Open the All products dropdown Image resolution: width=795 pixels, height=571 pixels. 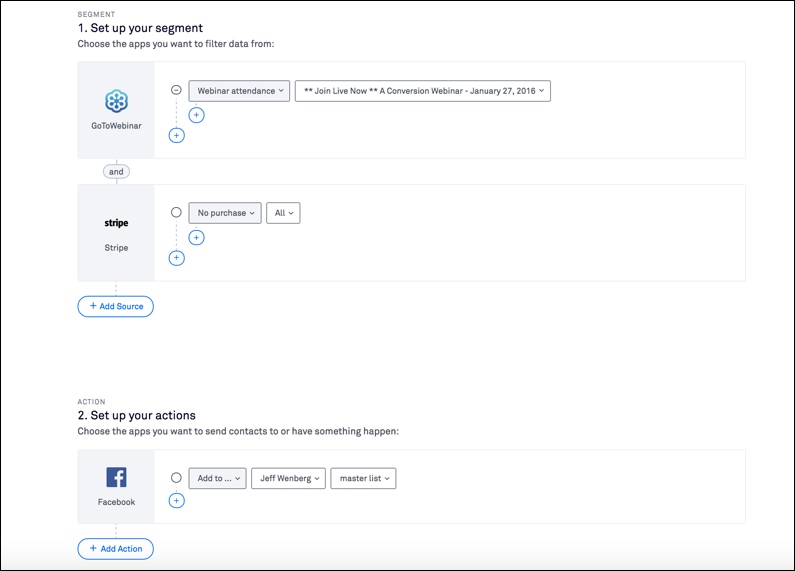click(x=283, y=213)
